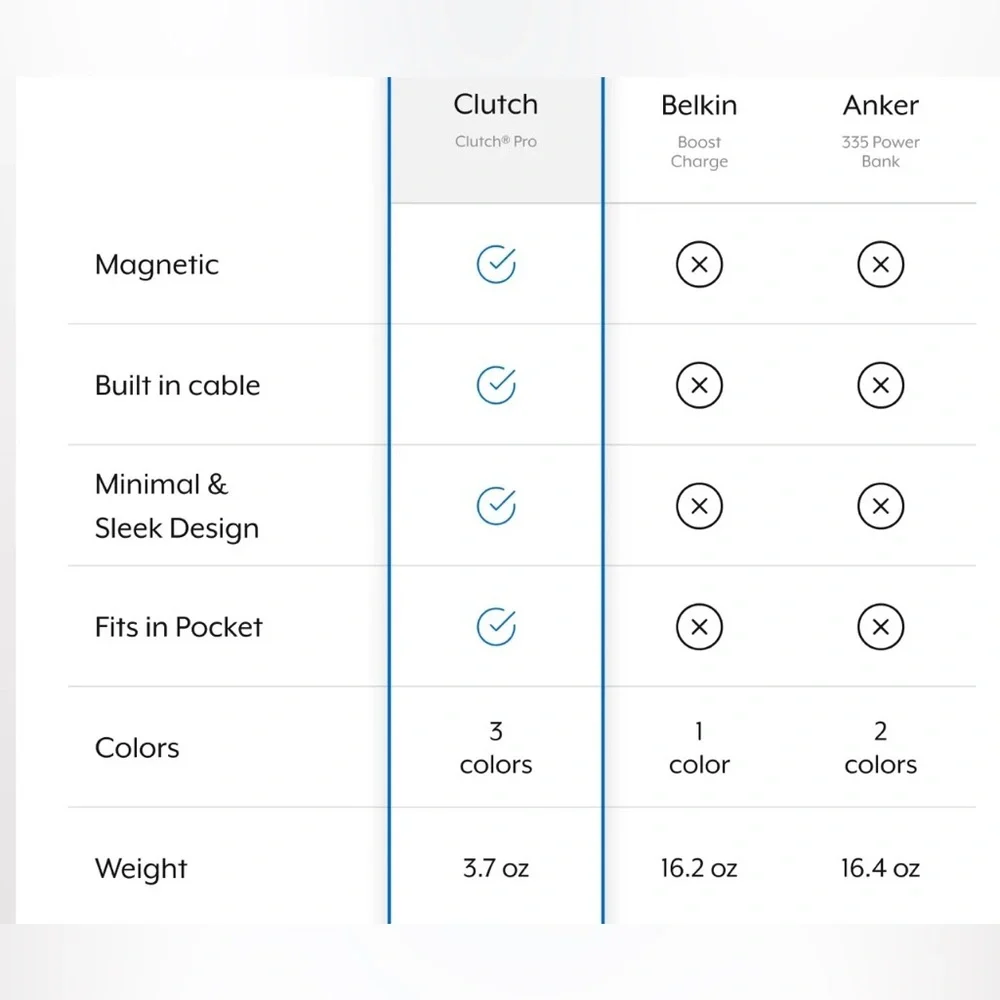Click the Clutch checkmark for Fits in Pocket
Viewport: 1000px width, 1000px height.
[x=496, y=626]
